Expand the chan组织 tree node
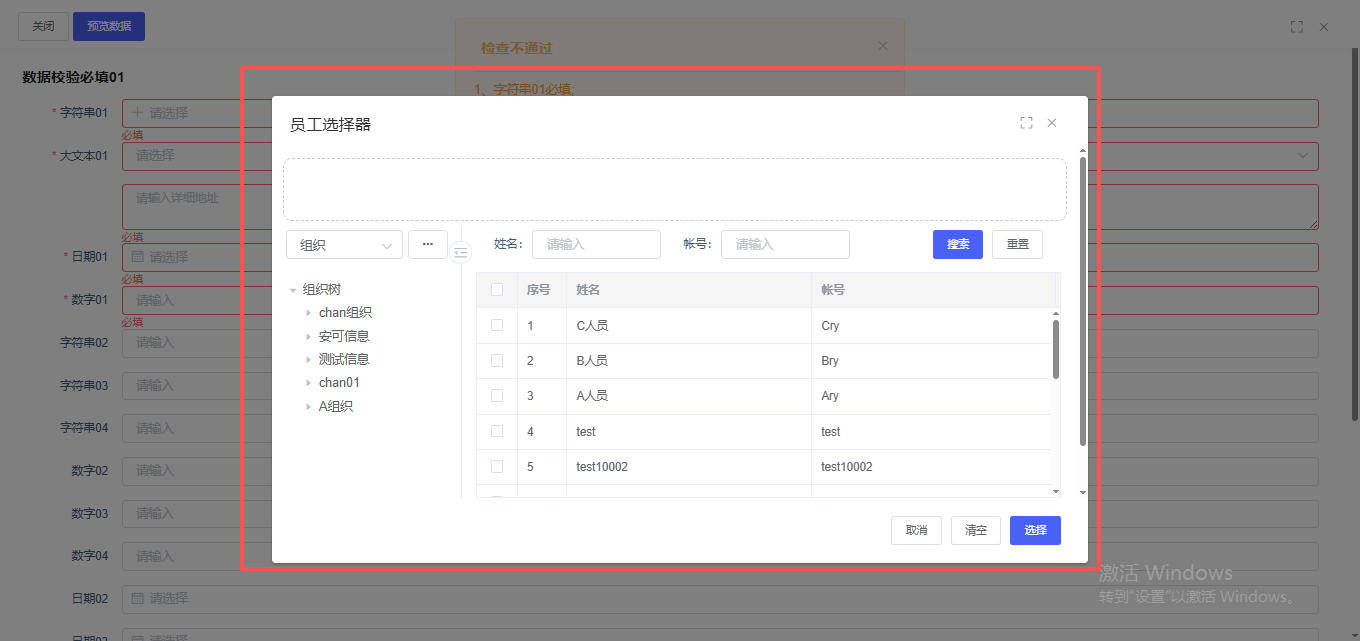 coord(309,313)
